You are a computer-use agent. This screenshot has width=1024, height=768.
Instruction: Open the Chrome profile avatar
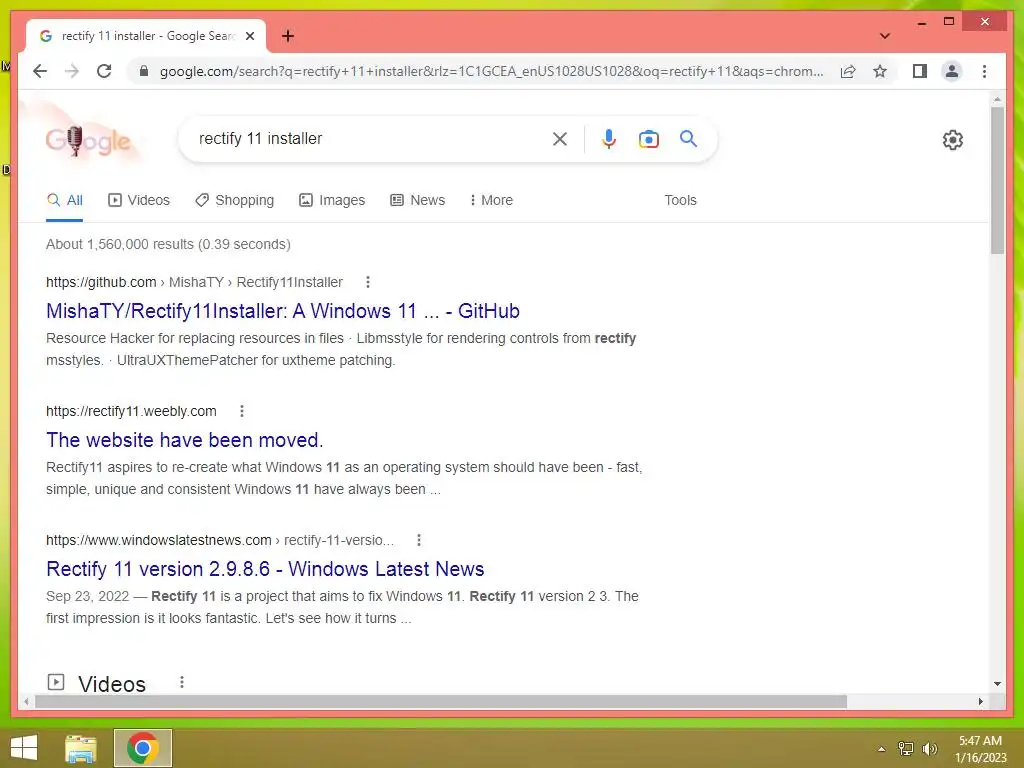tap(952, 71)
